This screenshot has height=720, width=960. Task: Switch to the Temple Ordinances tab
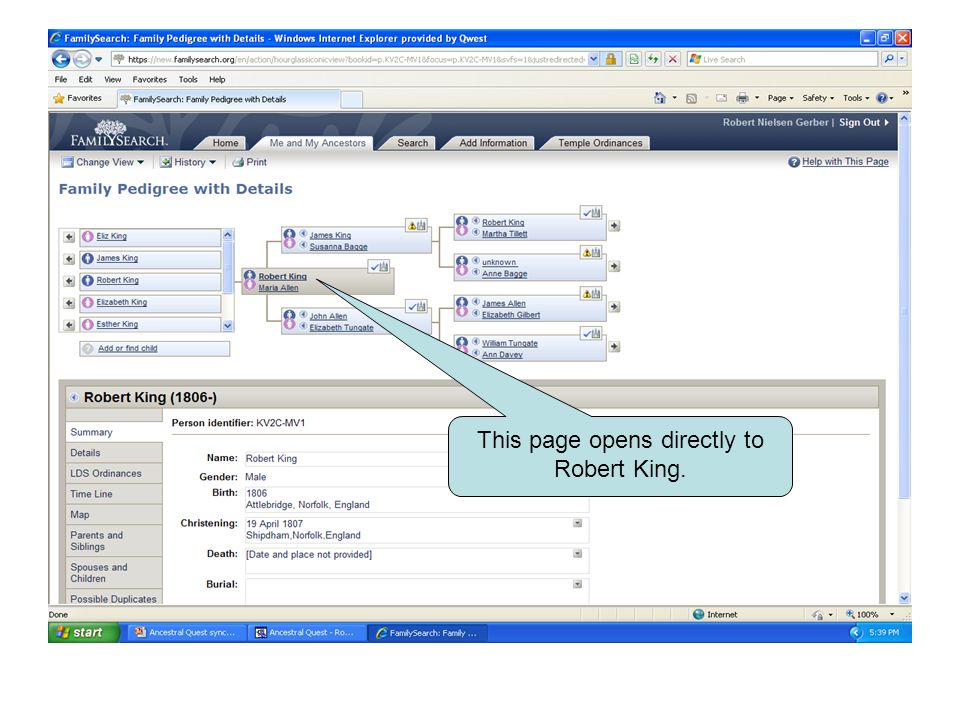pyautogui.click(x=600, y=143)
